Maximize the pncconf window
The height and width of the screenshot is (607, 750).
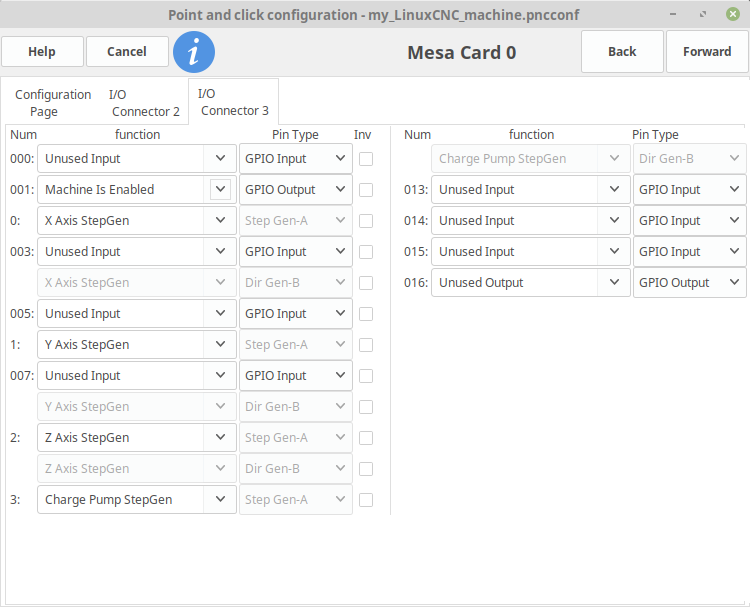click(x=703, y=14)
